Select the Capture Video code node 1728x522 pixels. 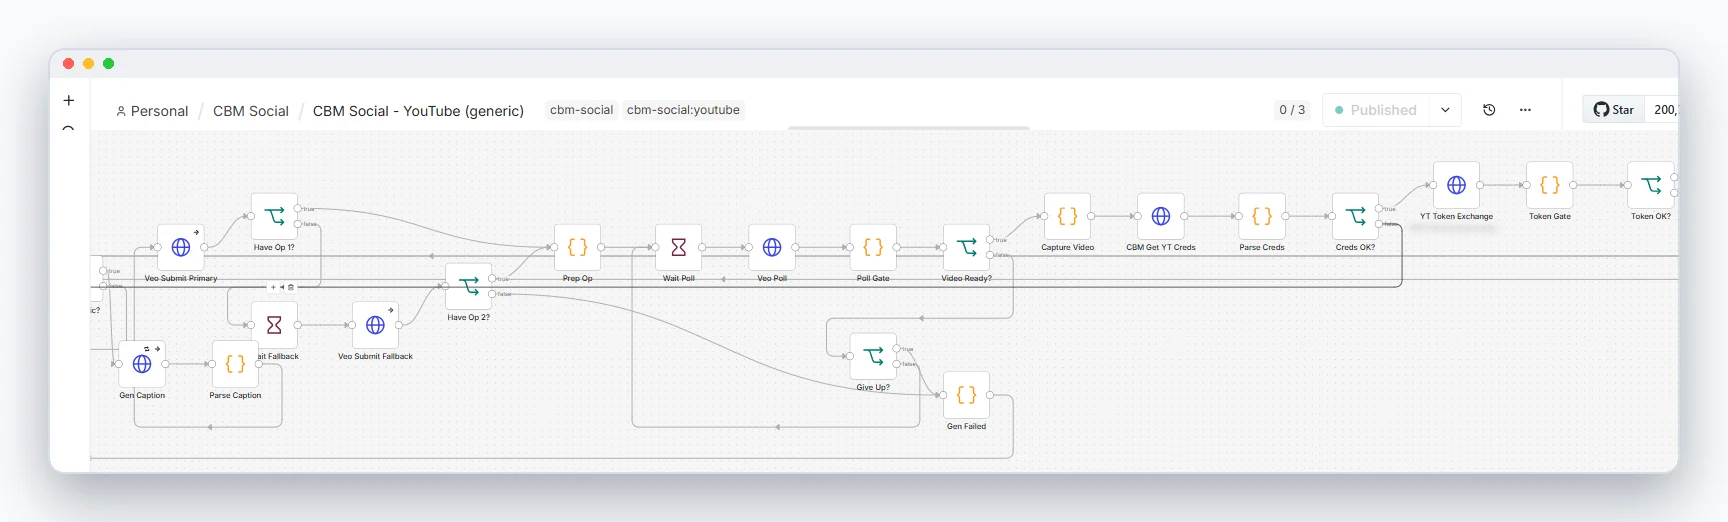1067,216
